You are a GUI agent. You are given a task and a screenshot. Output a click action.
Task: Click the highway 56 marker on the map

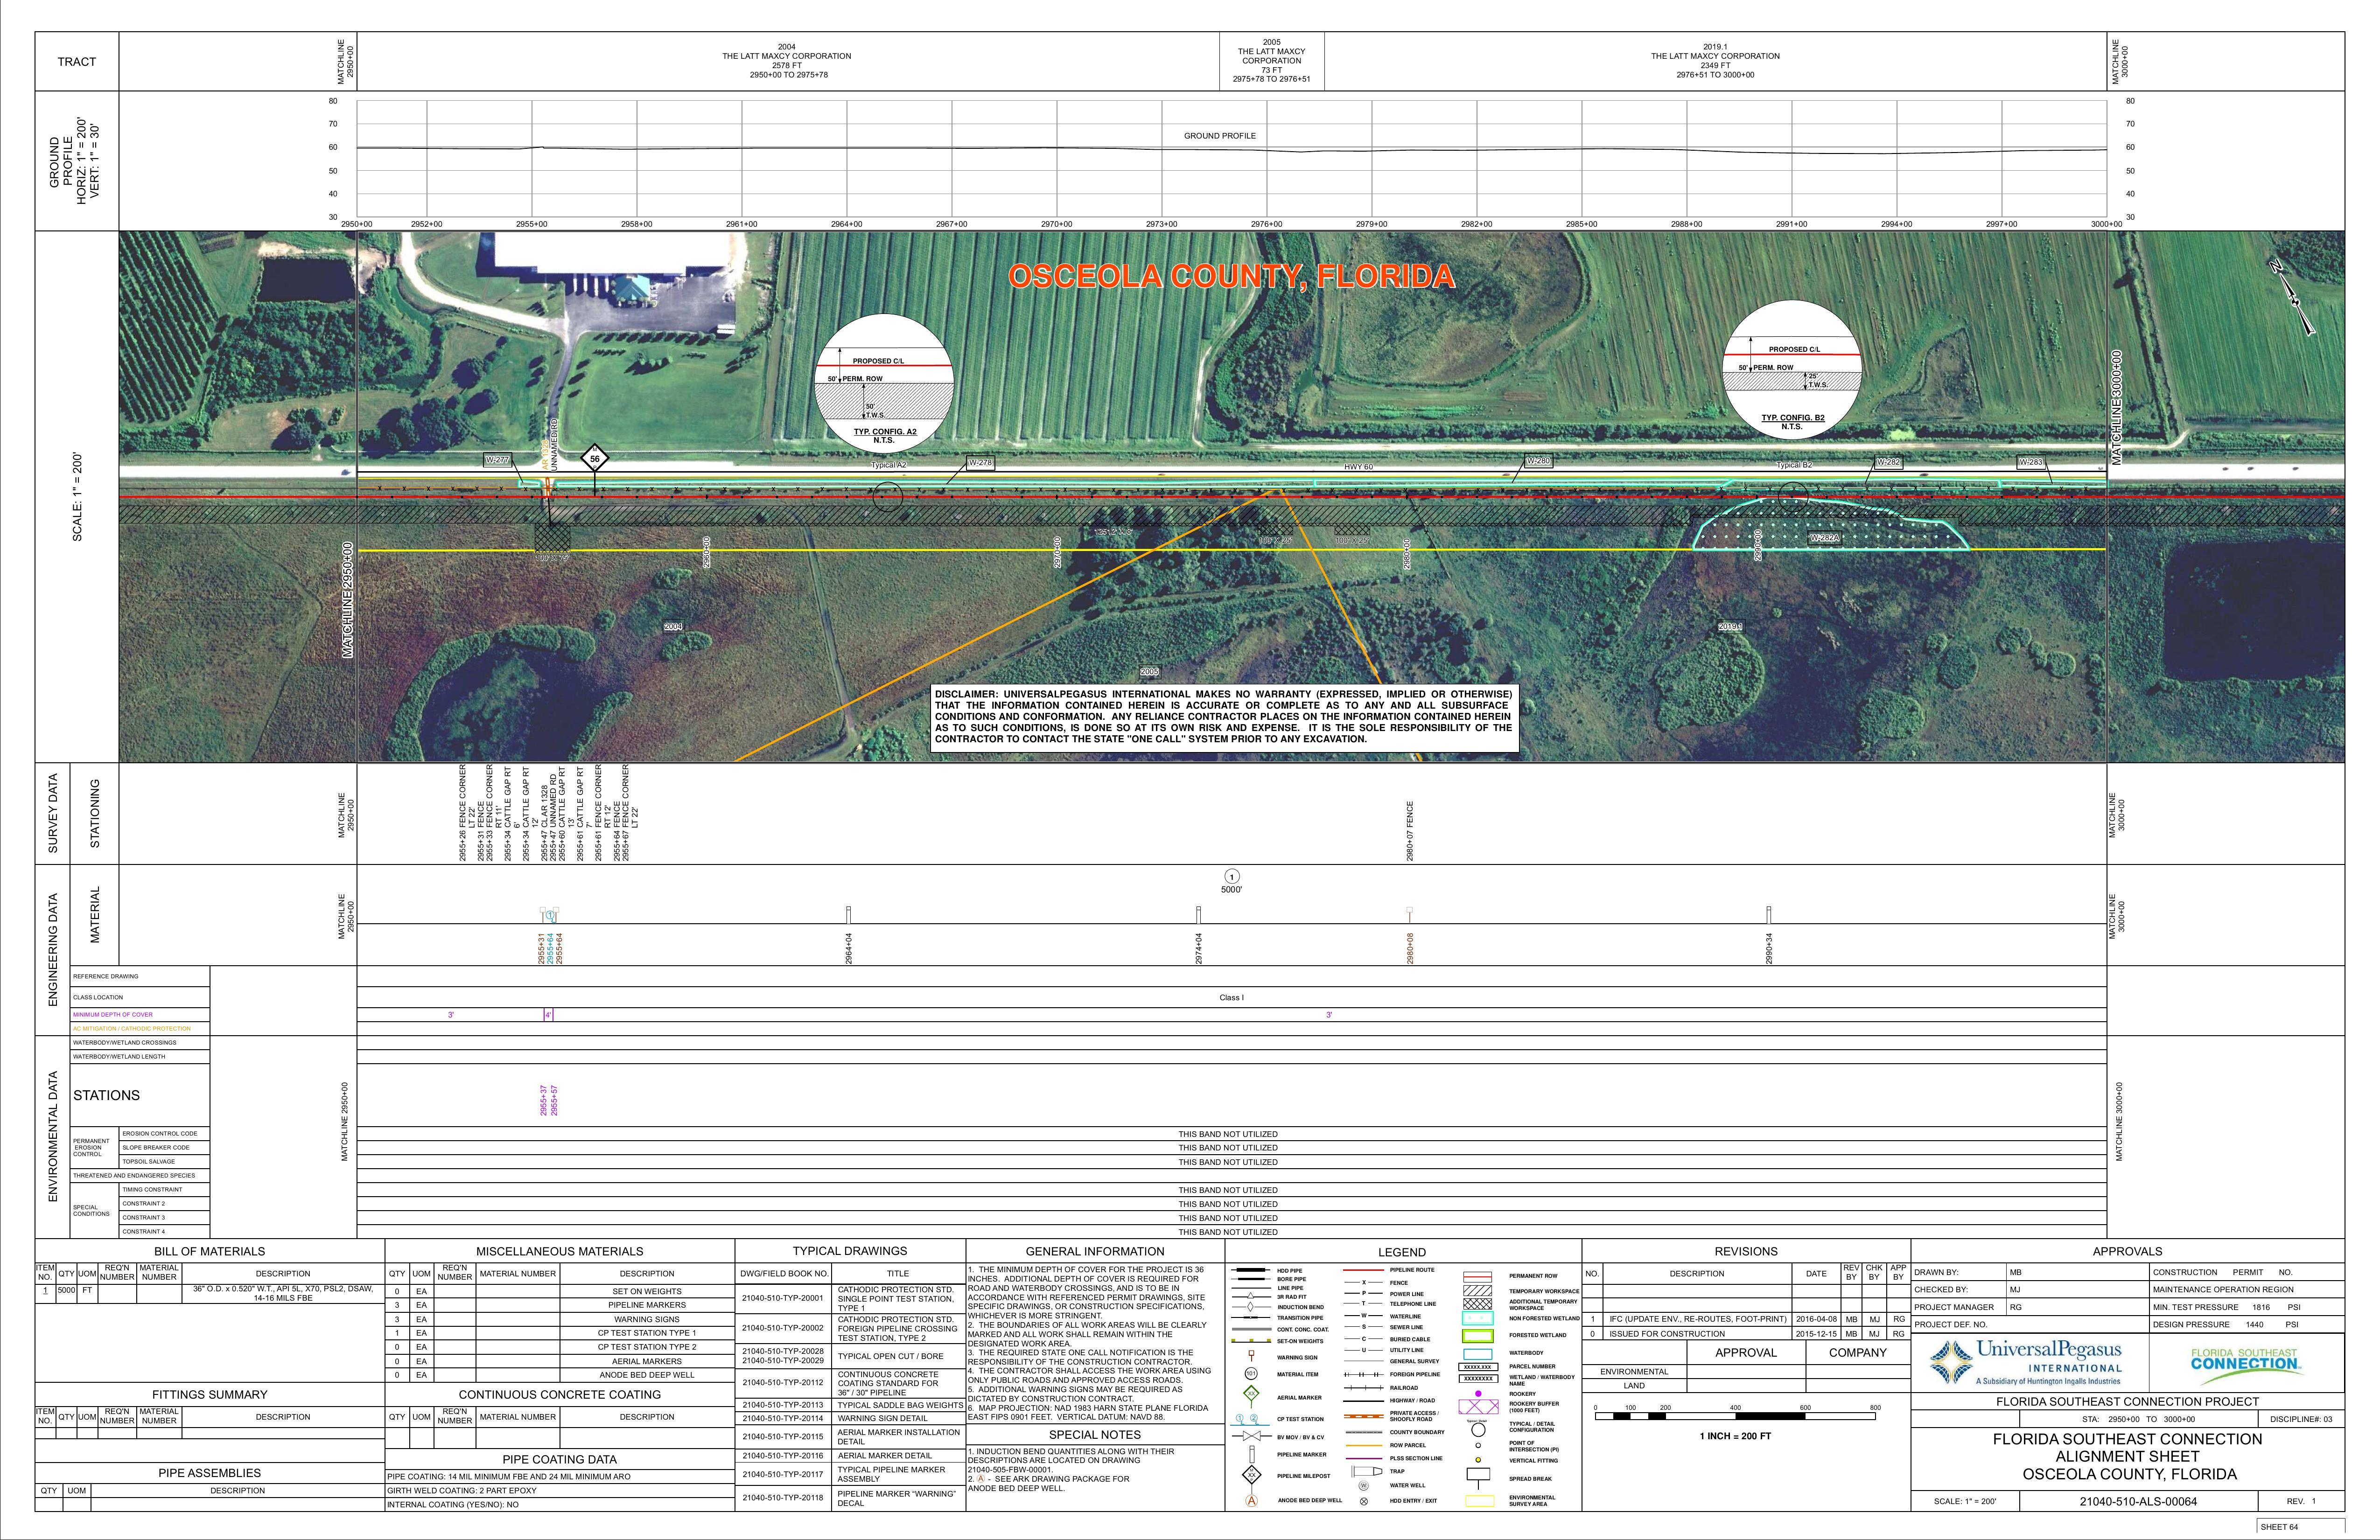click(x=595, y=459)
